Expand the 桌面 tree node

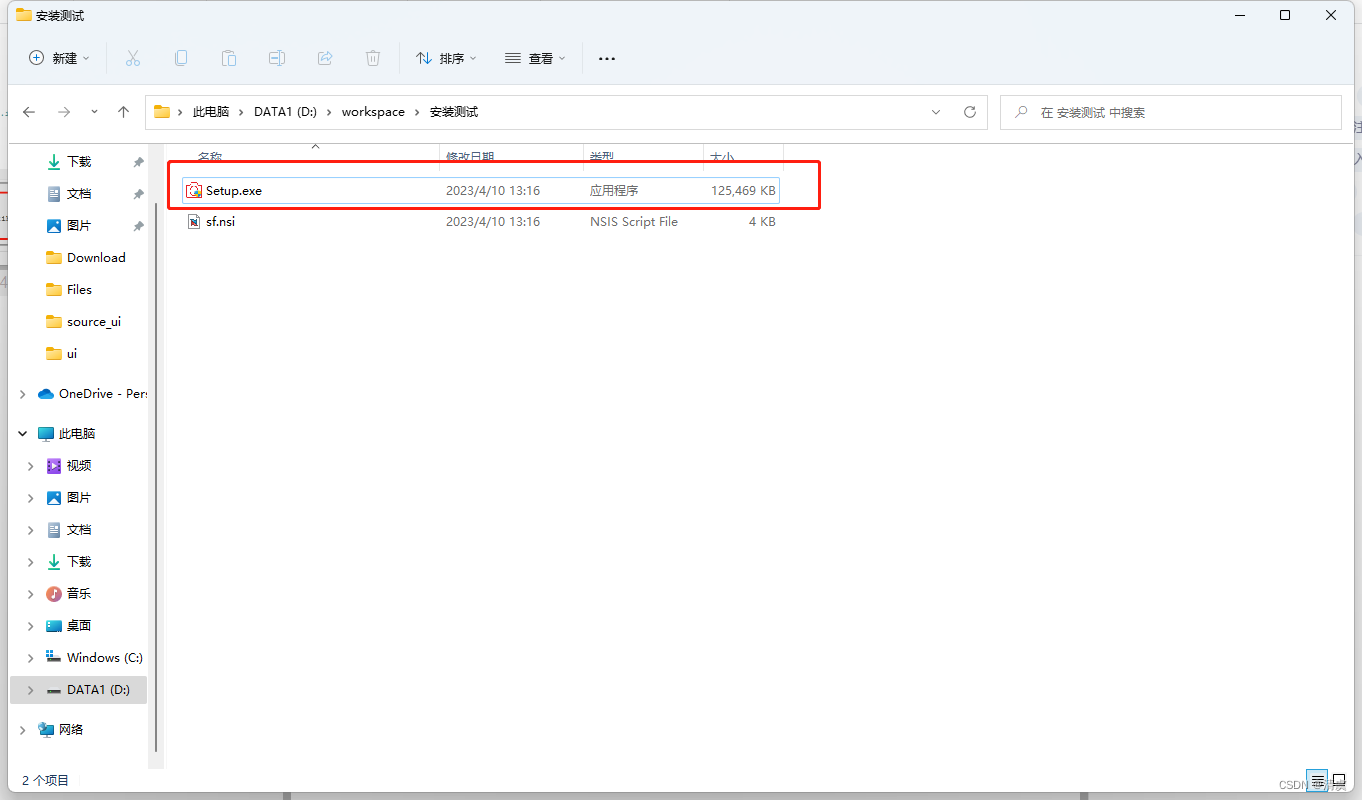pos(31,626)
